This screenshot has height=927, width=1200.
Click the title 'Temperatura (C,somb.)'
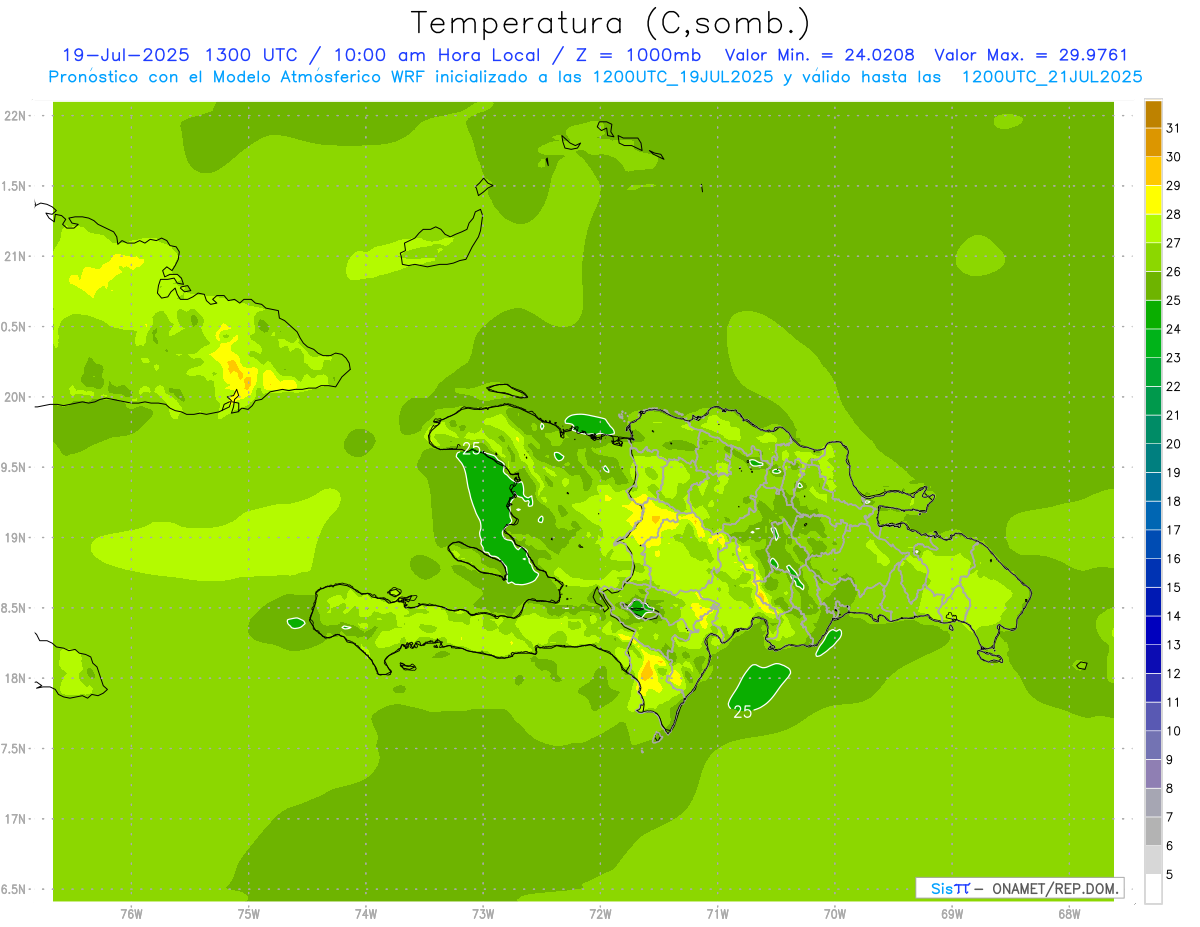(611, 23)
